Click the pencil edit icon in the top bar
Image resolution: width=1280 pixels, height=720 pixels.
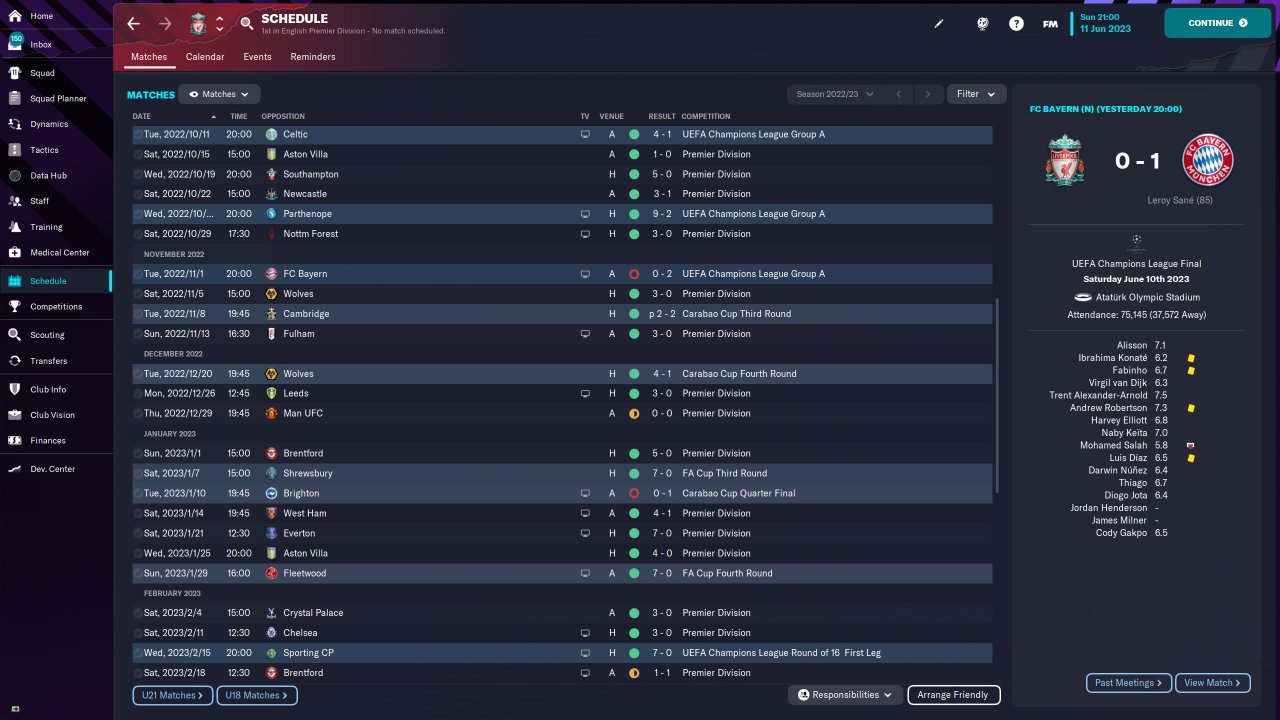[939, 23]
